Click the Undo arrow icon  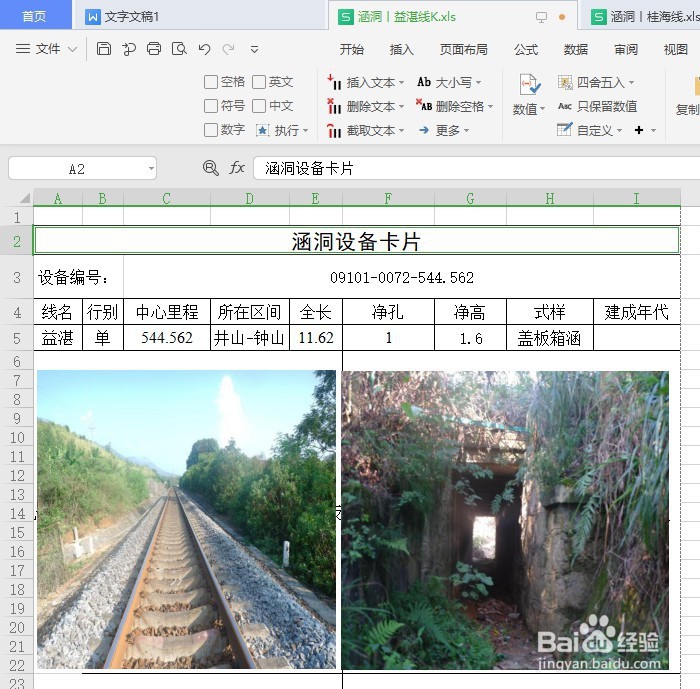click(204, 49)
